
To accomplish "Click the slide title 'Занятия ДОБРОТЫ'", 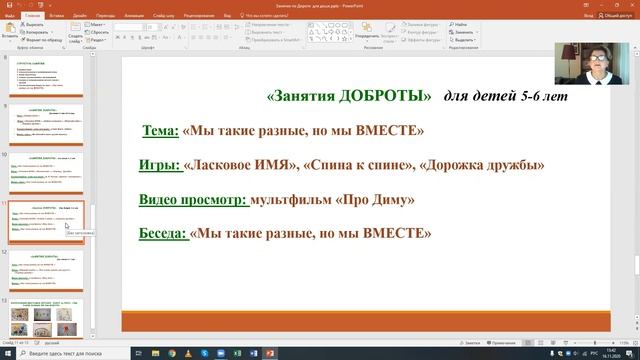I will pyautogui.click(x=349, y=96).
